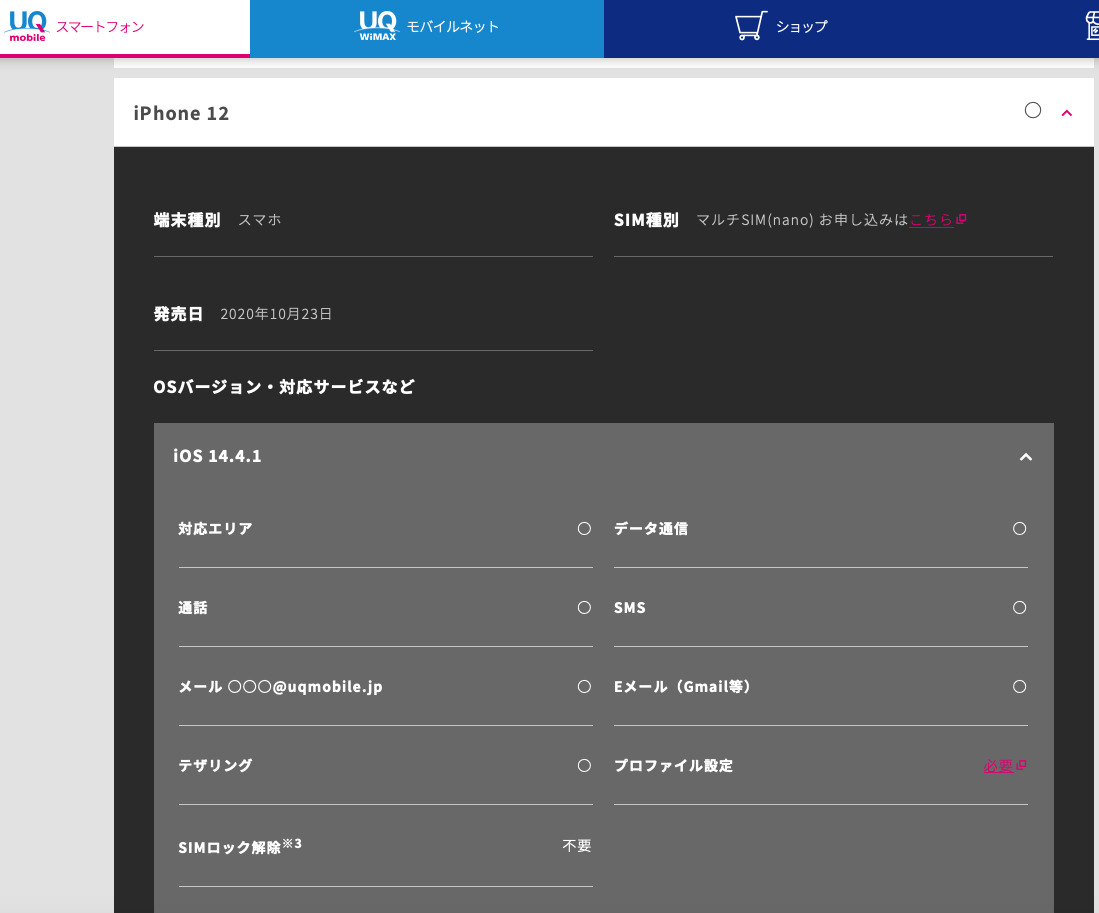Image resolution: width=1099 pixels, height=913 pixels.
Task: Click the circle mark in the SMS row
Action: (1019, 607)
